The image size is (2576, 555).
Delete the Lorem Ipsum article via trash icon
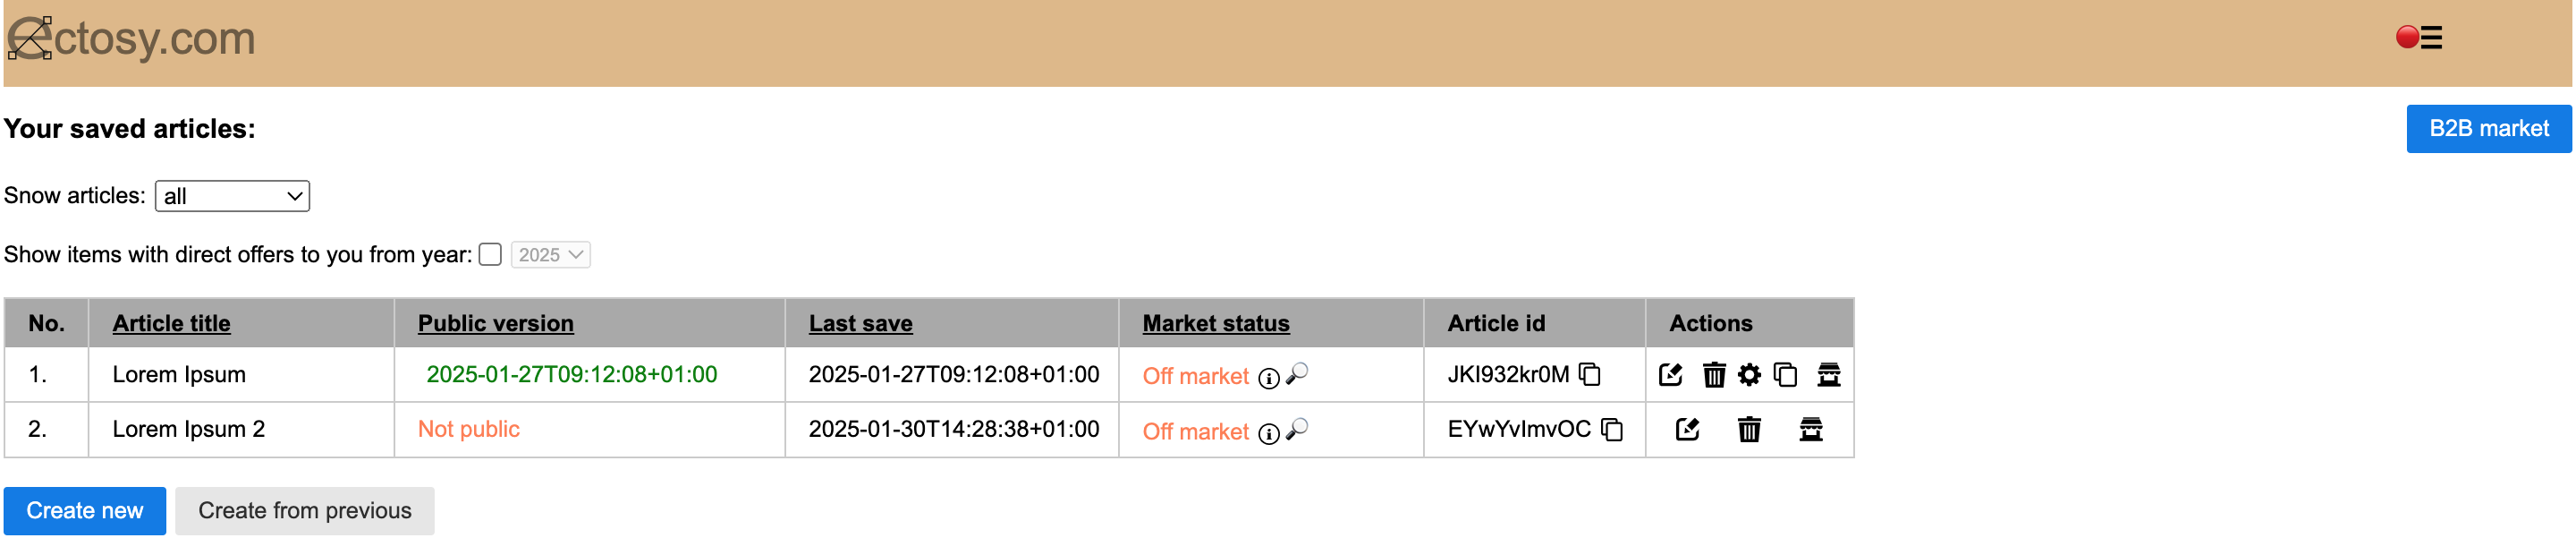coord(1714,375)
